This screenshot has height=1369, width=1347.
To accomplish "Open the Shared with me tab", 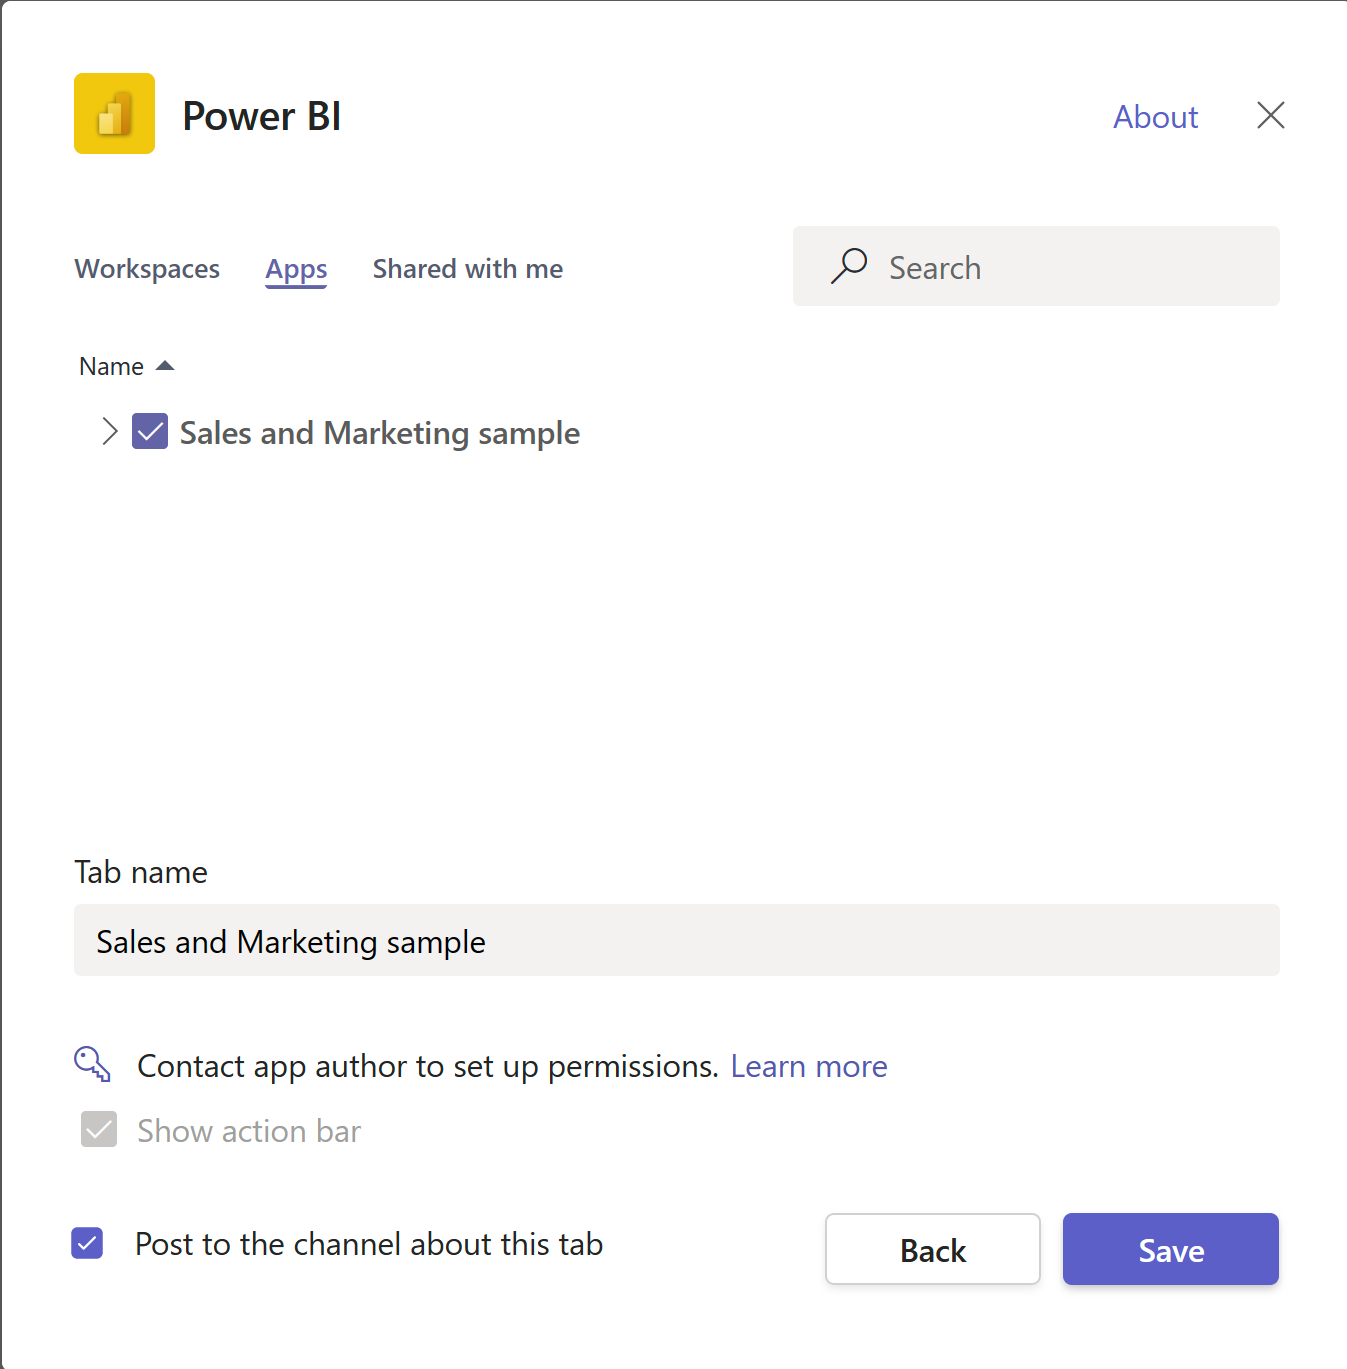I will point(467,268).
